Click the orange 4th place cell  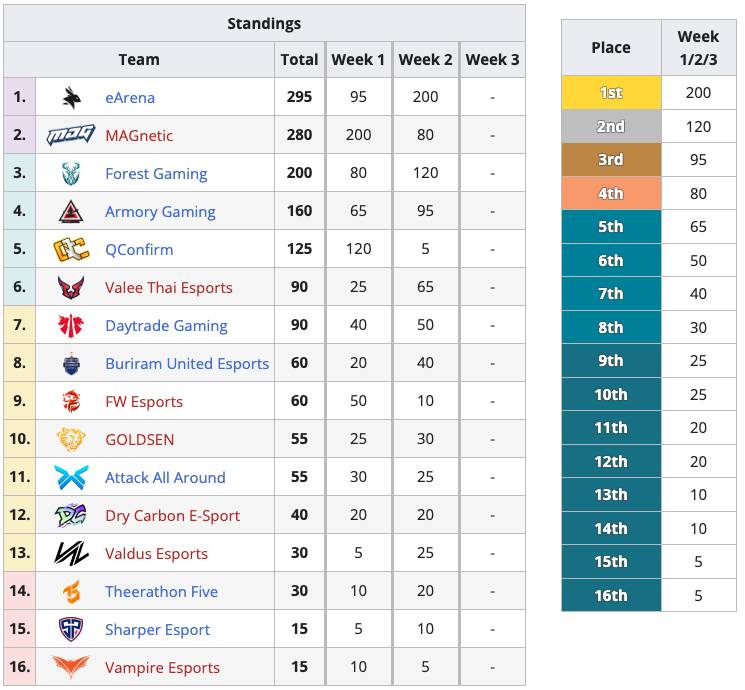tap(611, 193)
